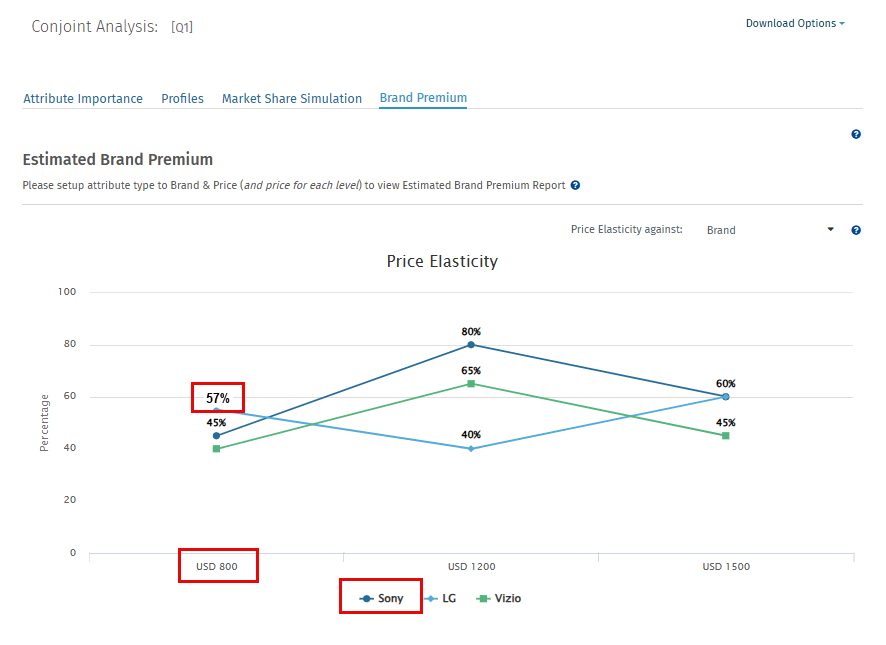Select the Brand Premium tab

[x=423, y=98]
